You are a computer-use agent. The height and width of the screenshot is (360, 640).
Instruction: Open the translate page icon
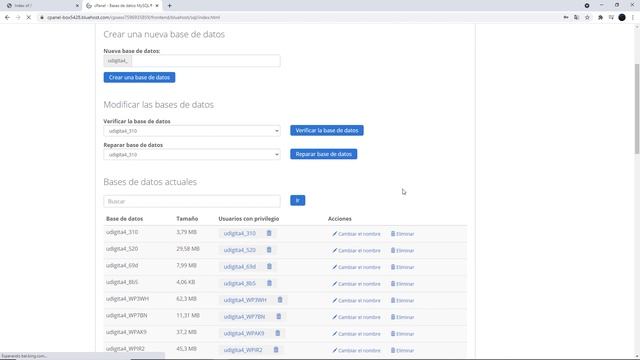(576, 18)
